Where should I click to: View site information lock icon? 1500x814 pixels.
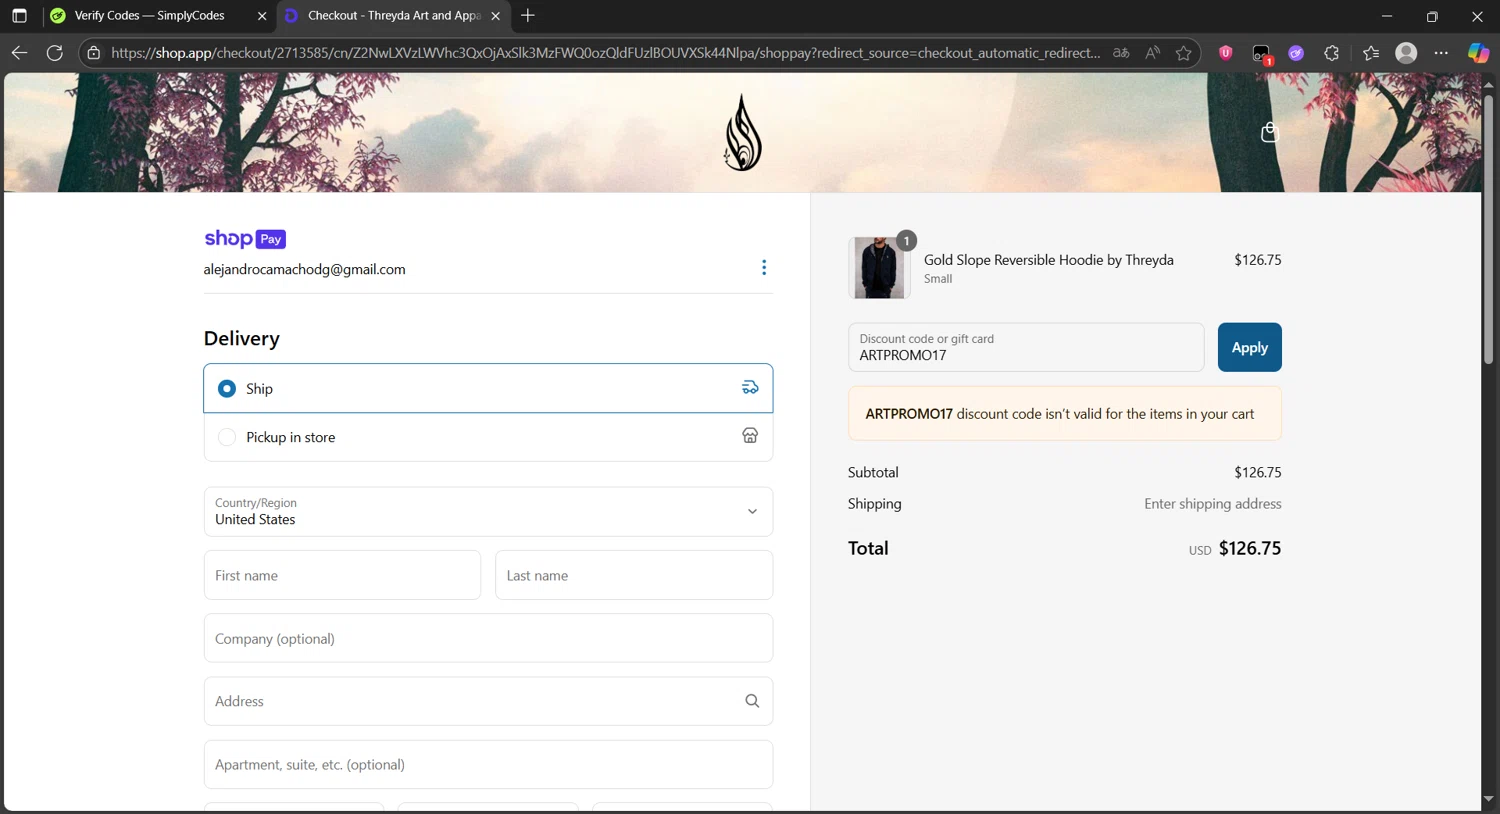[94, 53]
